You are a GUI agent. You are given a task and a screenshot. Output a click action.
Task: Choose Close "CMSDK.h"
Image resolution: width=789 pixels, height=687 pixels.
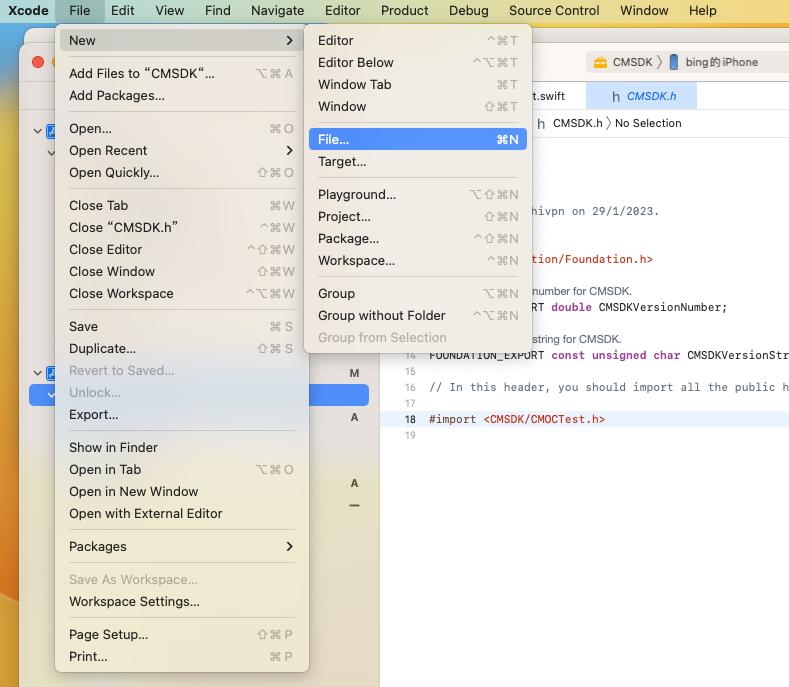[181, 227]
